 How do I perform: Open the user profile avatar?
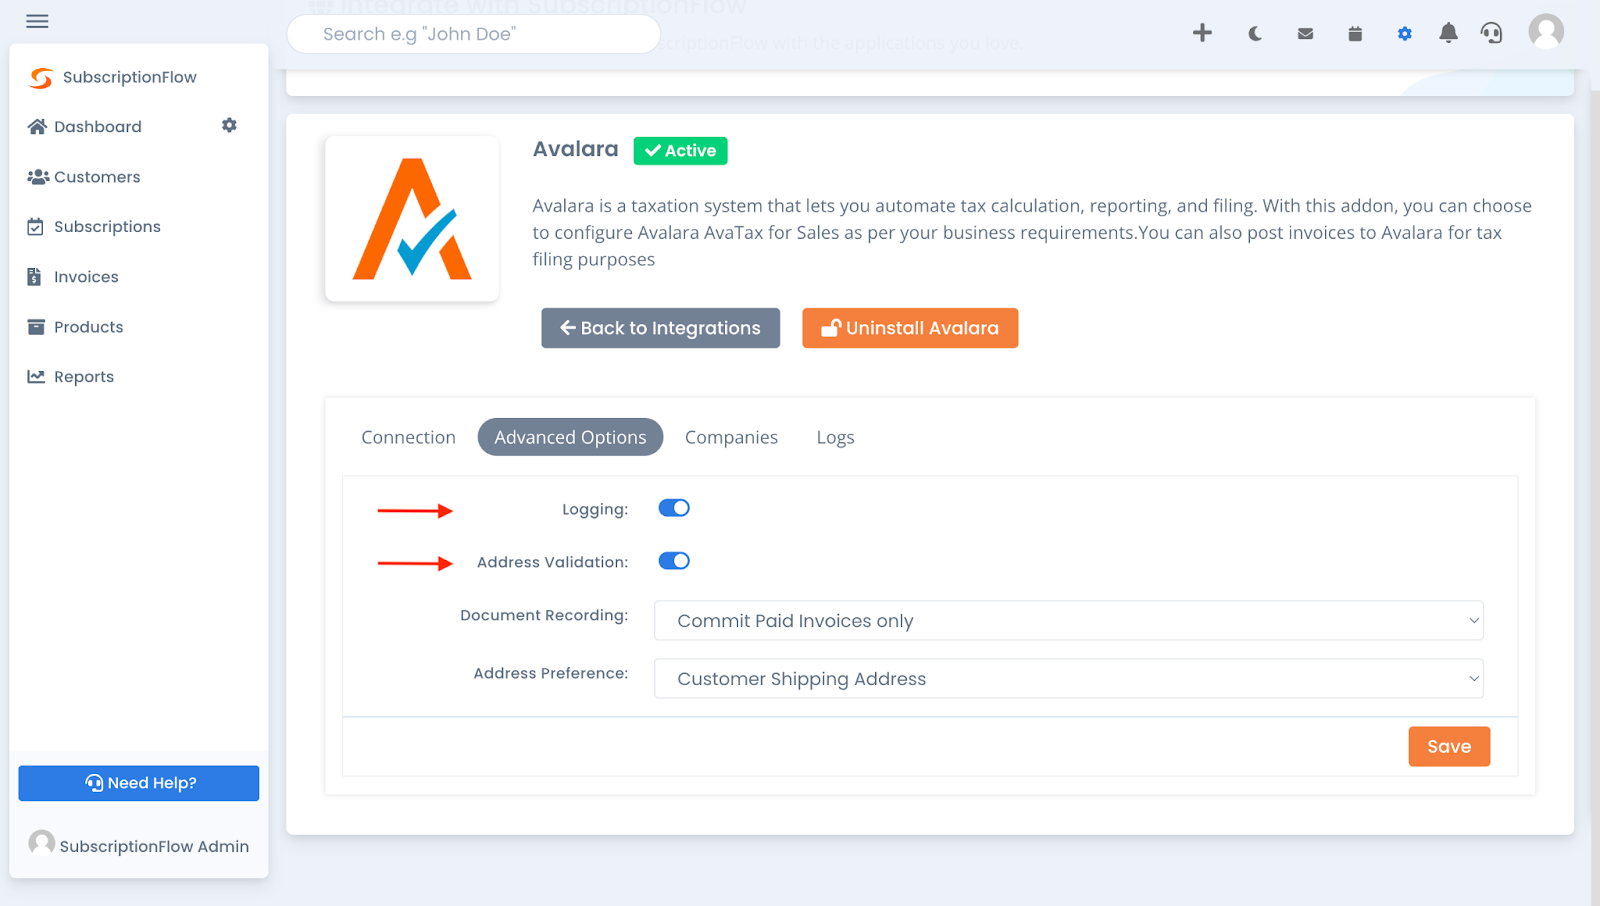tap(1546, 32)
